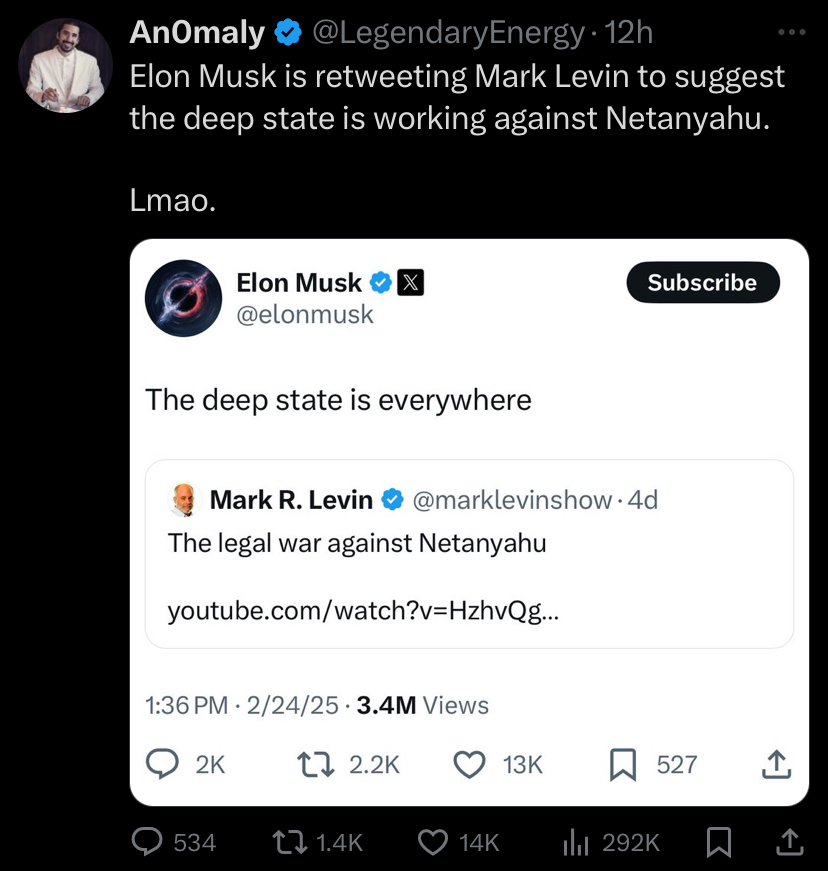Viewport: 828px width, 871px height.
Task: Share An0maly's post via share icon
Action: tap(789, 842)
